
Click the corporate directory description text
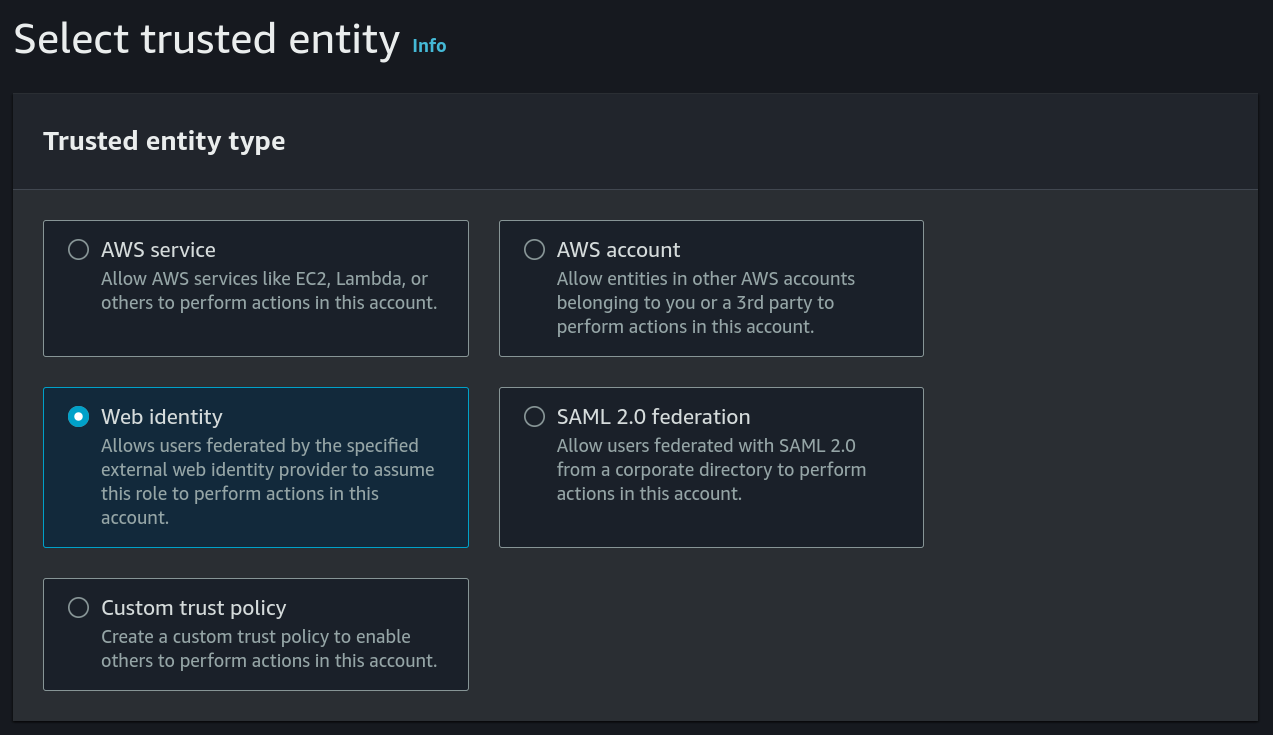[711, 469]
